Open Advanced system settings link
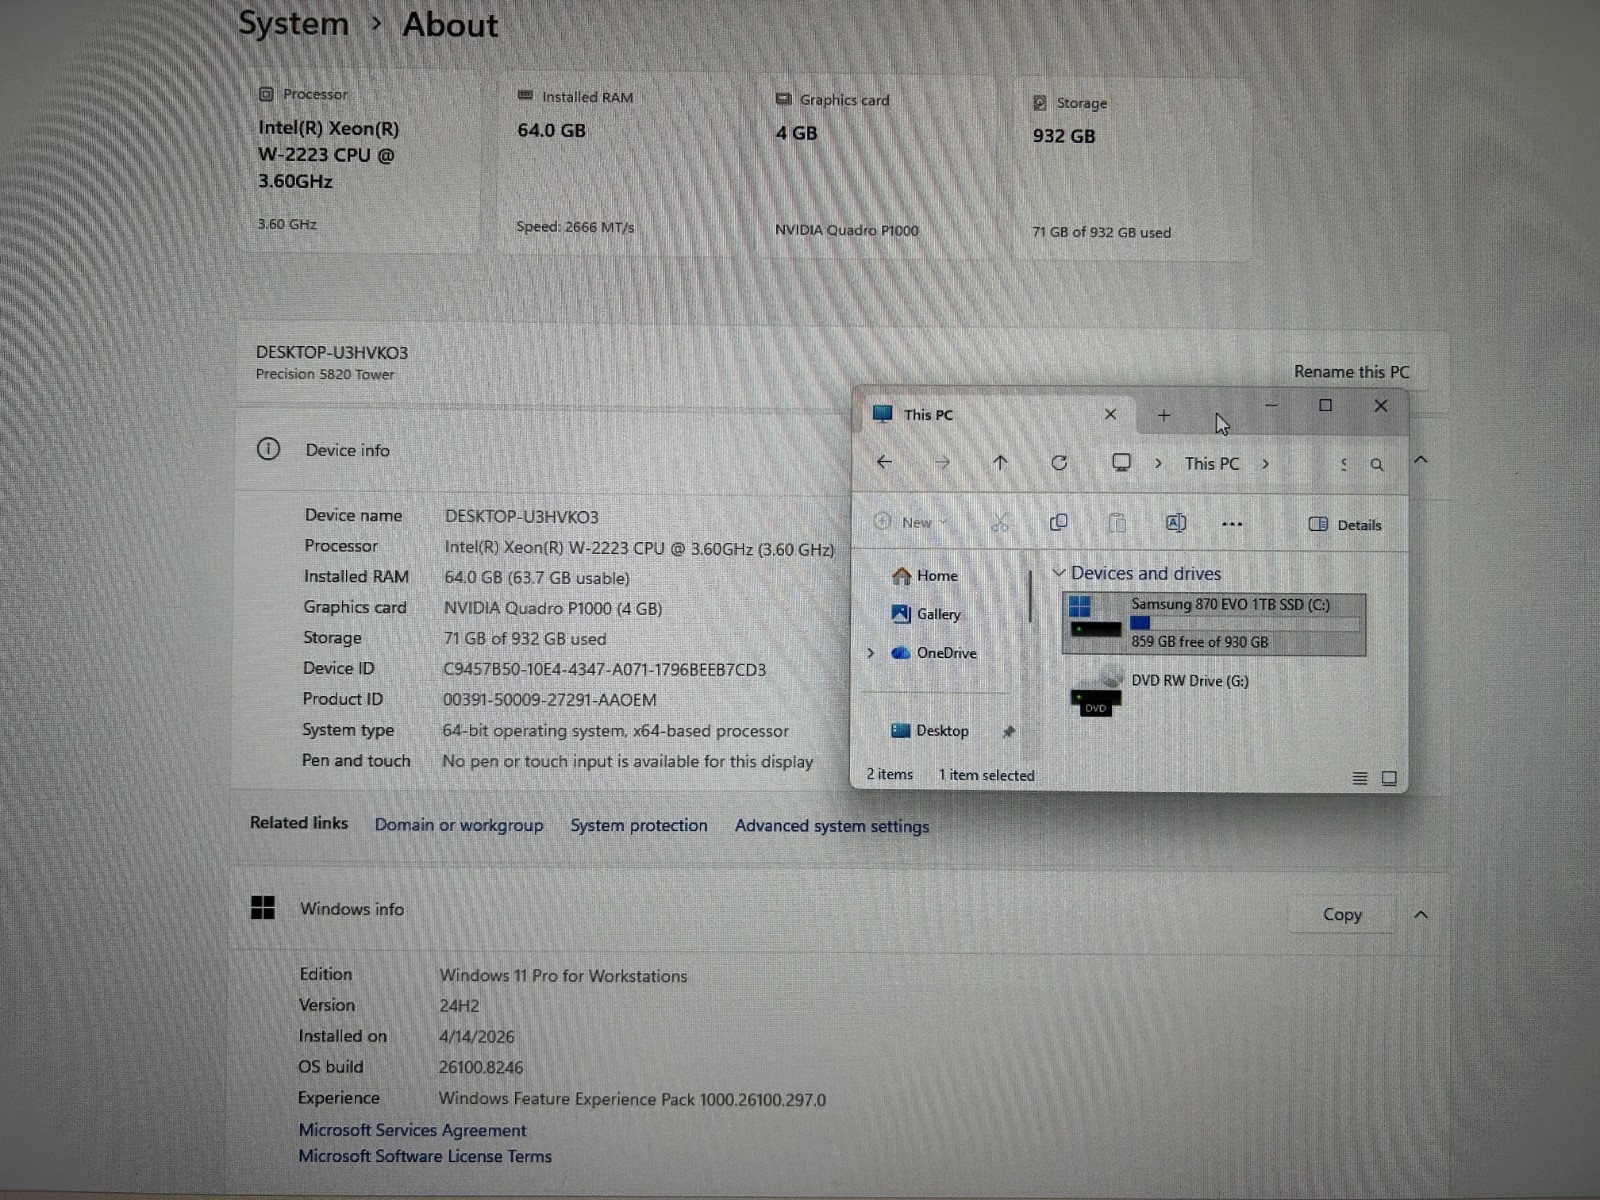This screenshot has height=1200, width=1600. pyautogui.click(x=832, y=826)
